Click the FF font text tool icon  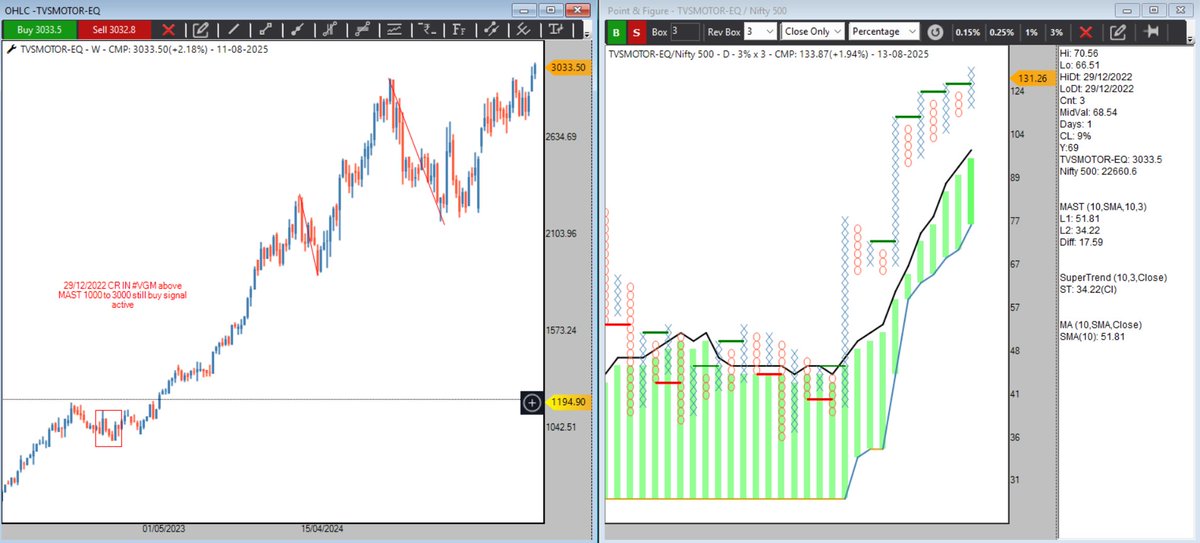click(458, 31)
